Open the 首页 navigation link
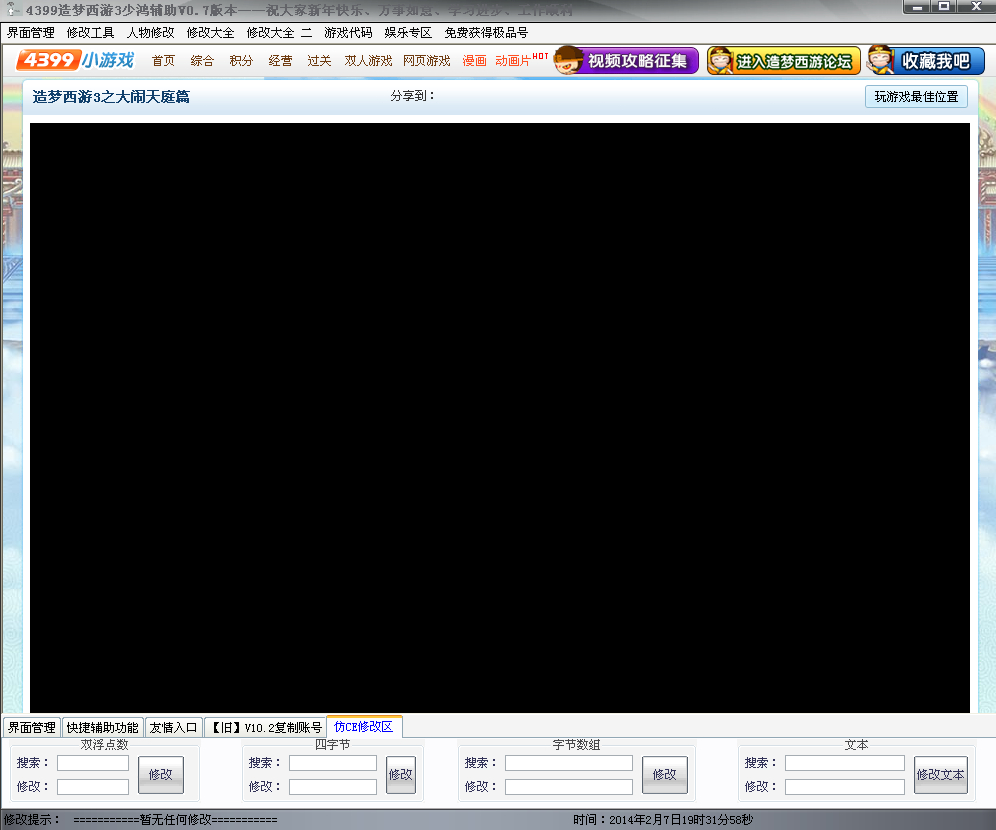The height and width of the screenshot is (830, 996). point(163,61)
